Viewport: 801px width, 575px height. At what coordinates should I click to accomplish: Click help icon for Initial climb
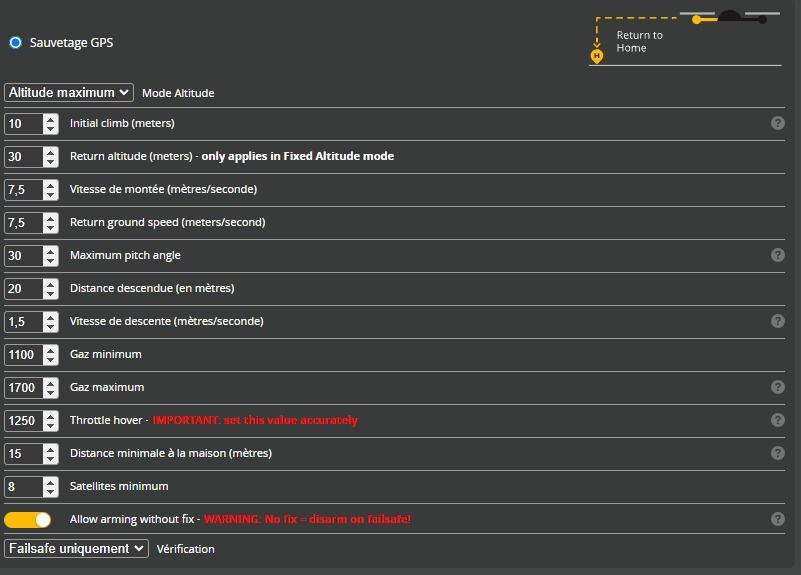coord(777,123)
